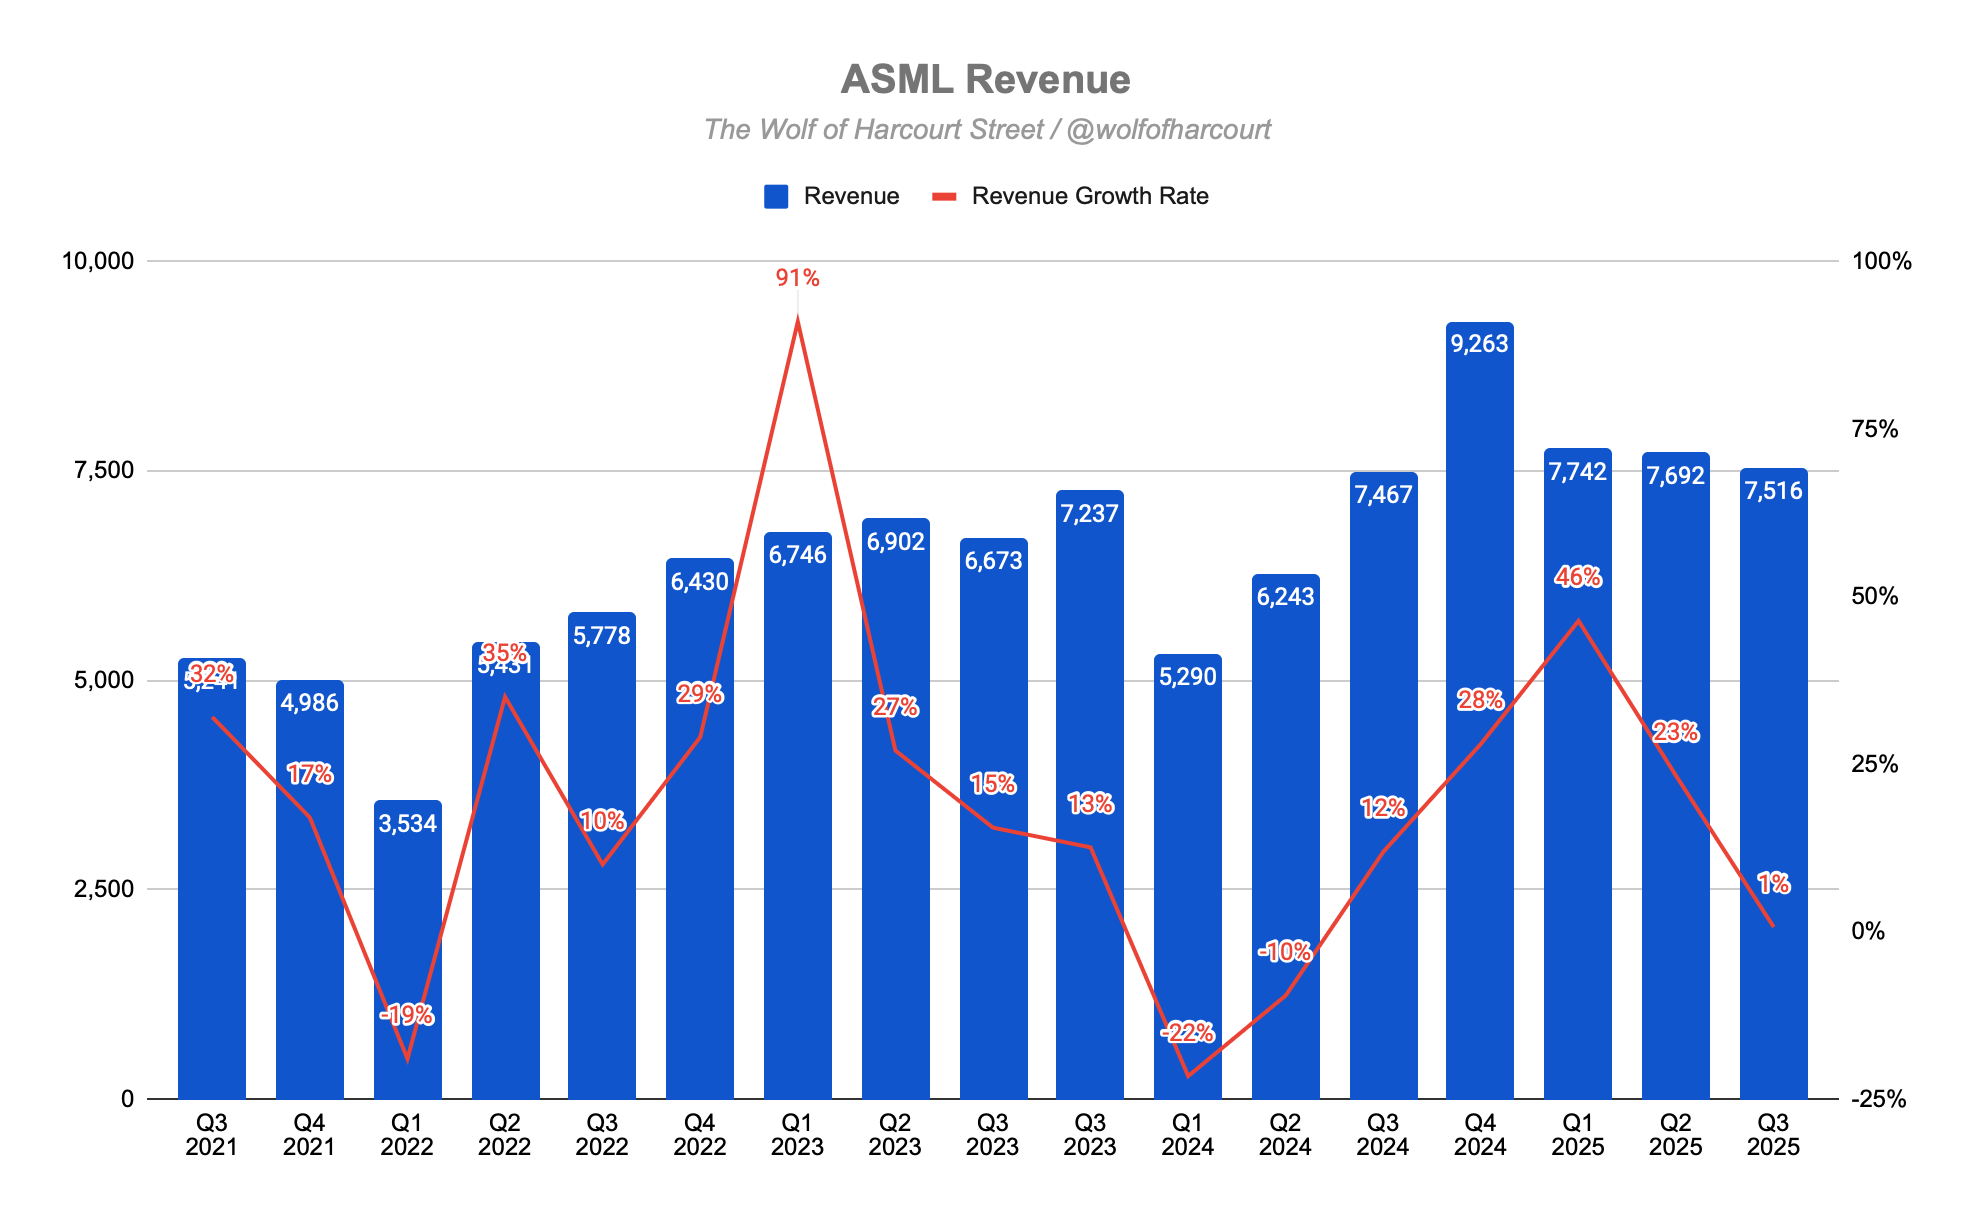
Task: Click the Q1 2023 x-axis label
Action: tap(797, 1135)
